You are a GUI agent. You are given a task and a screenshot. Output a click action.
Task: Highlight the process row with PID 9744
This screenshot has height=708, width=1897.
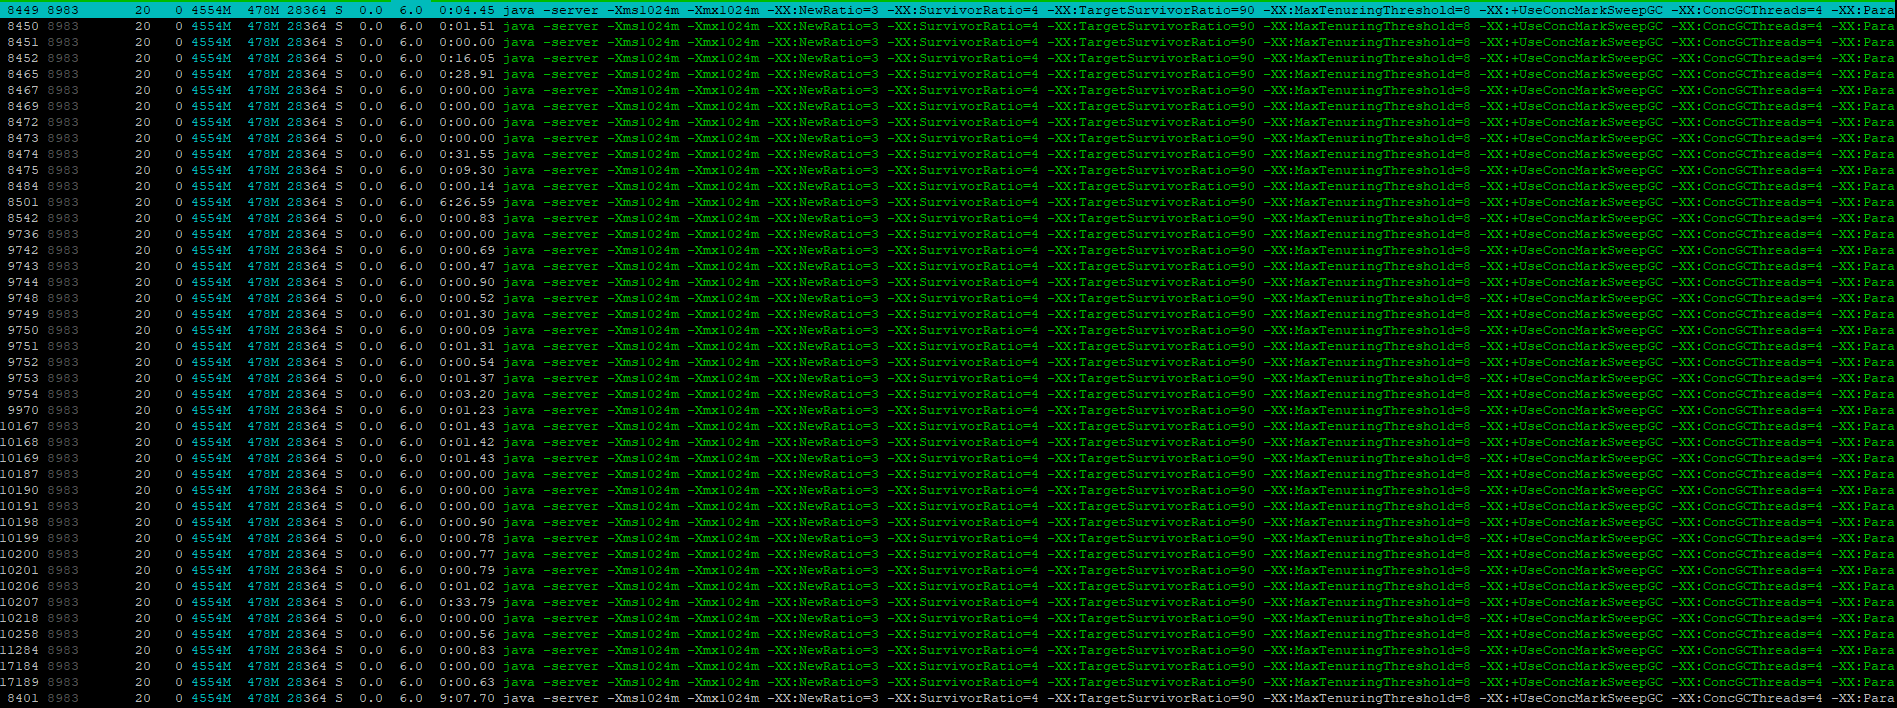pos(948,282)
